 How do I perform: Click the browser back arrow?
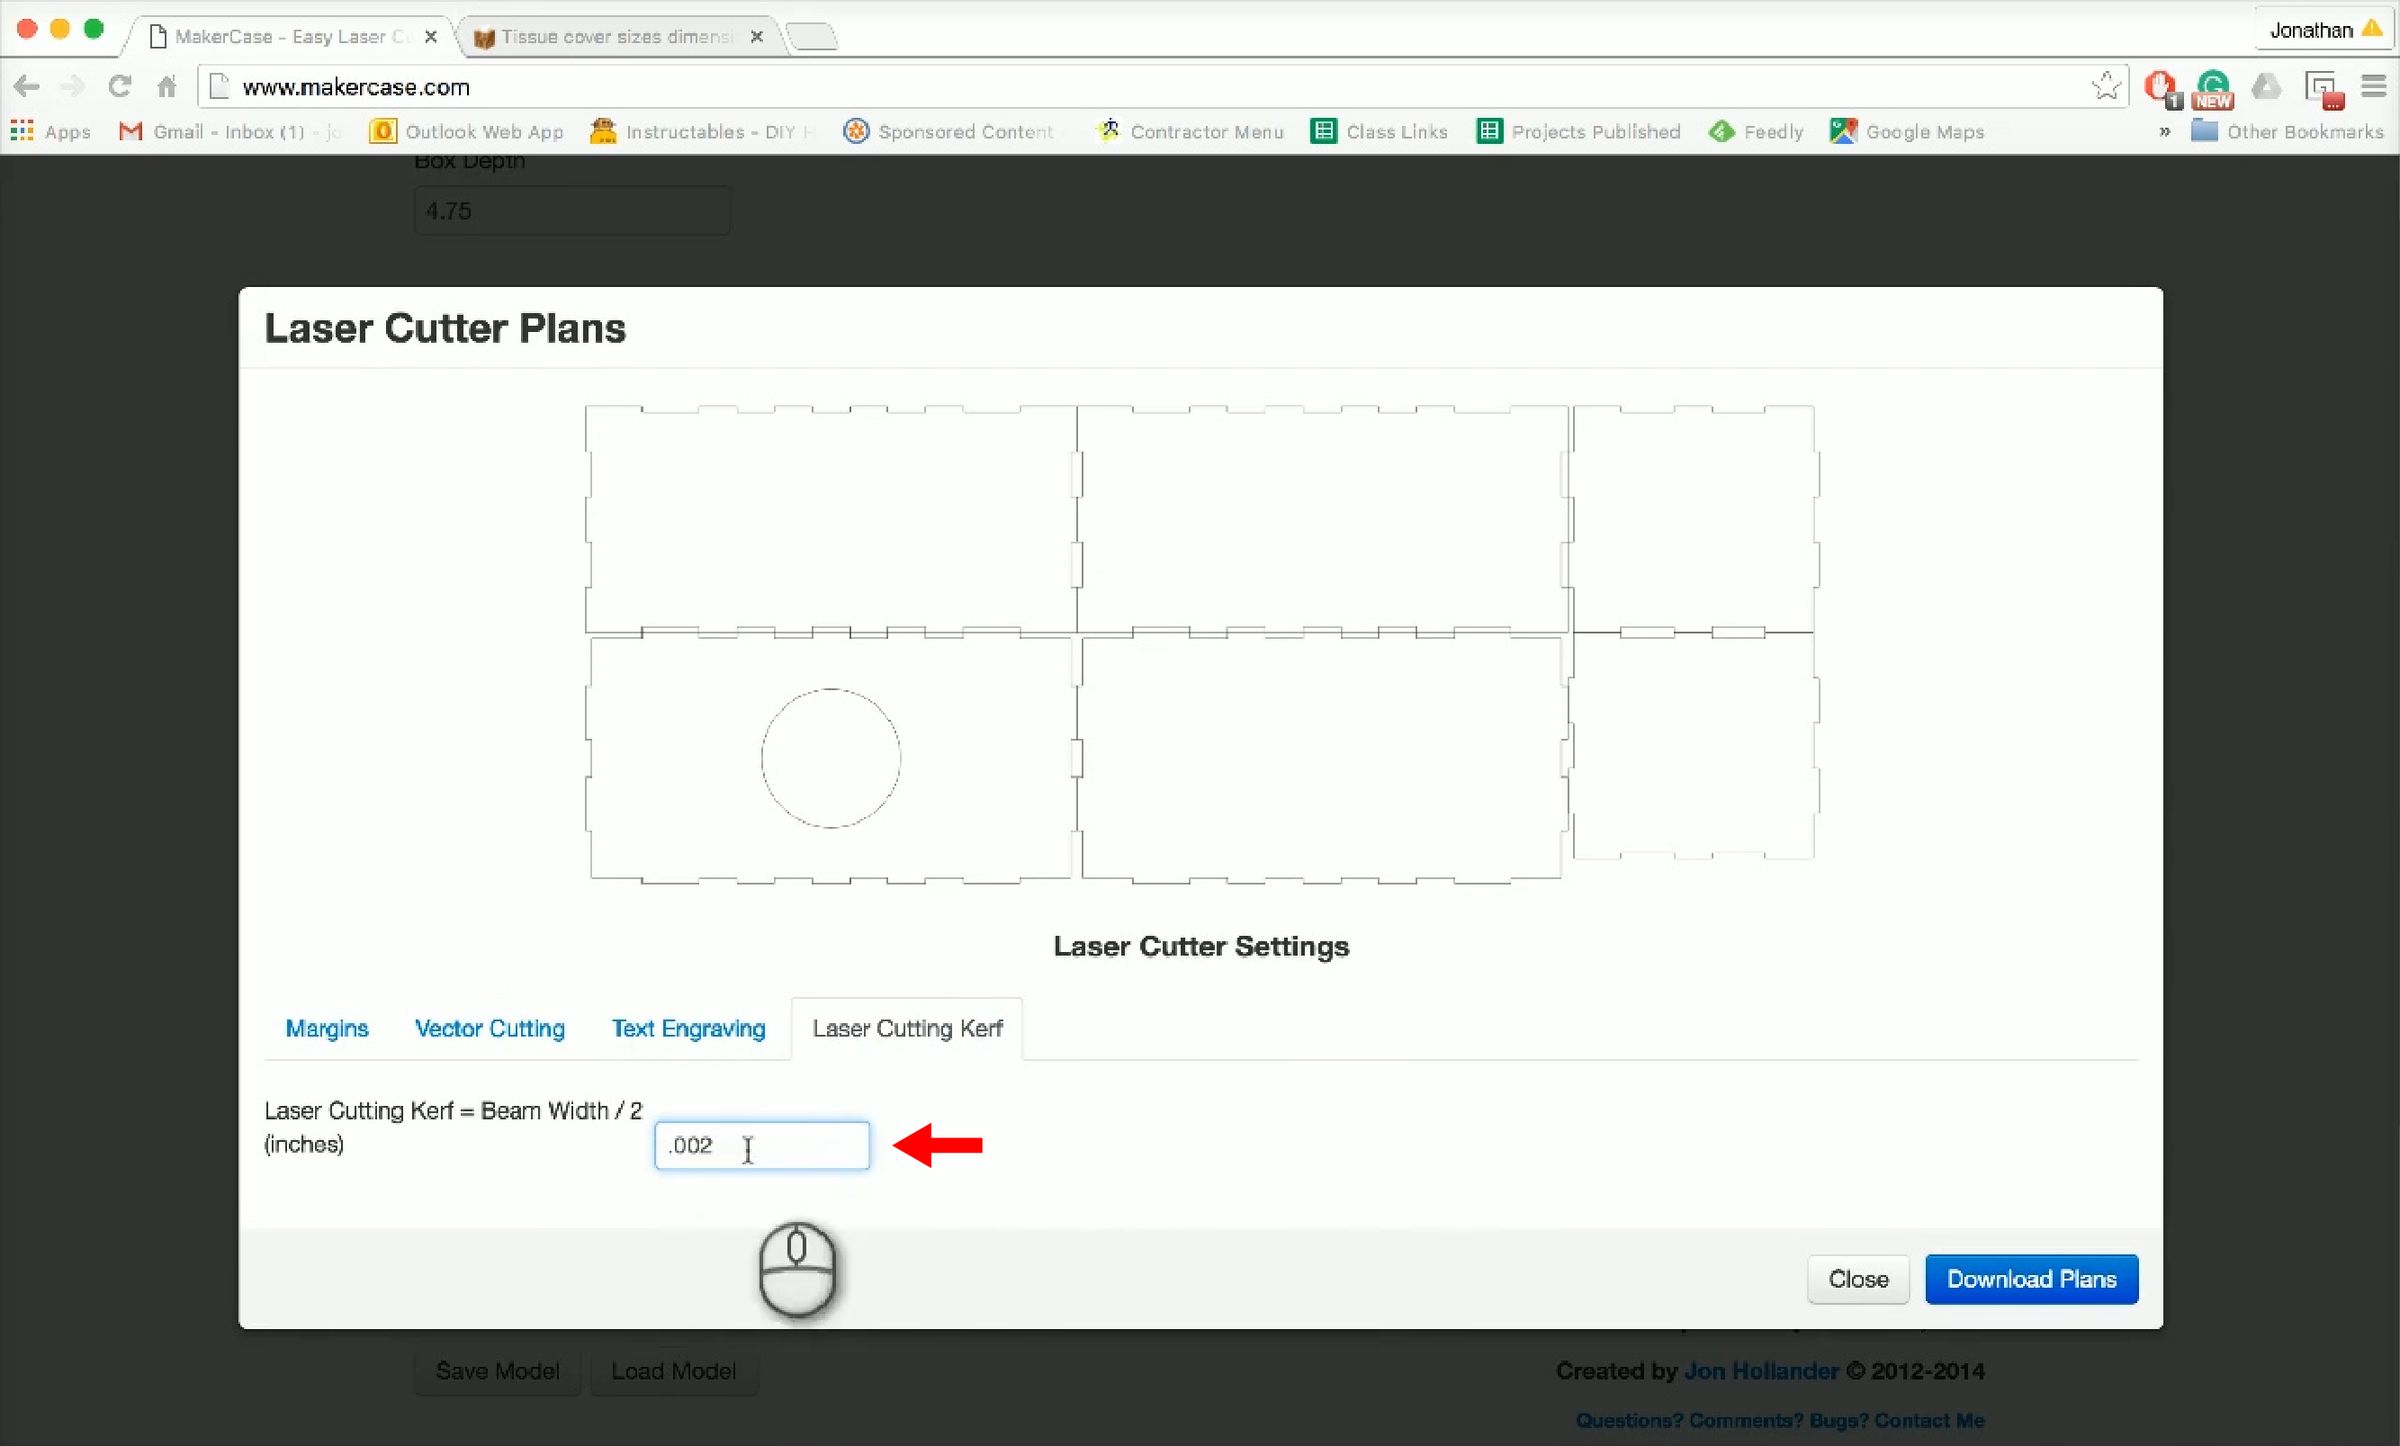[x=27, y=87]
